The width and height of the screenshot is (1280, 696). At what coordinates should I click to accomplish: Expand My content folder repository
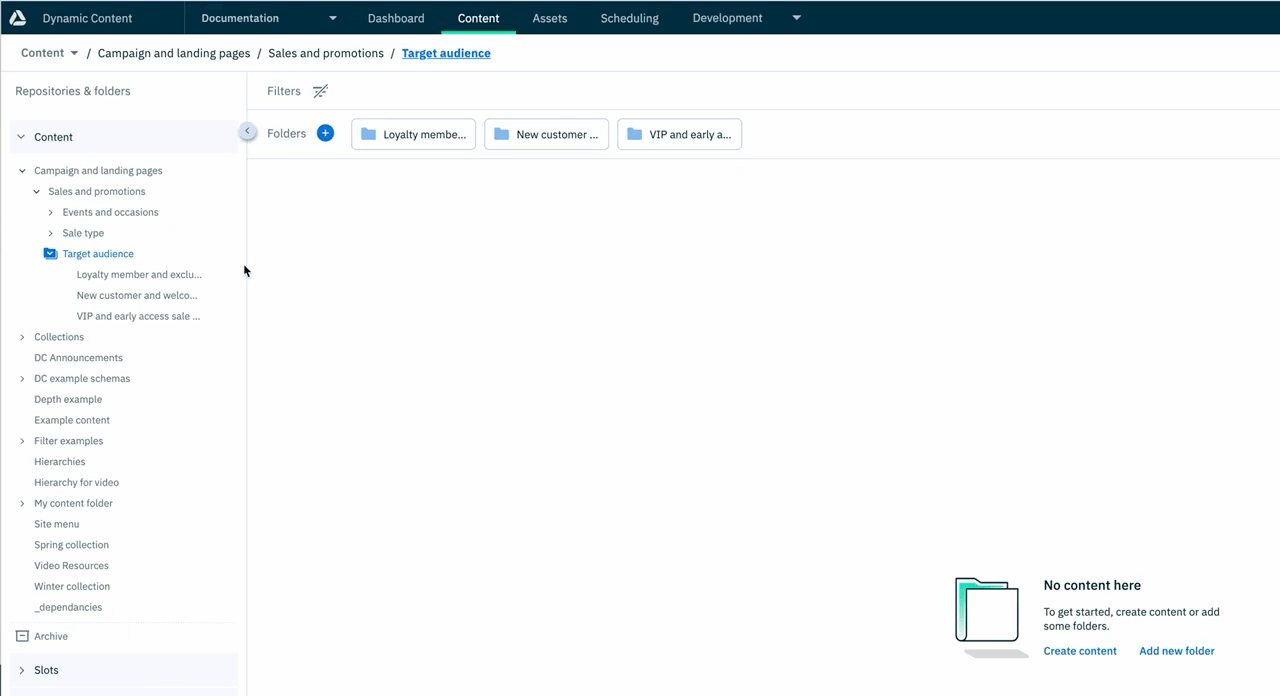pos(23,504)
